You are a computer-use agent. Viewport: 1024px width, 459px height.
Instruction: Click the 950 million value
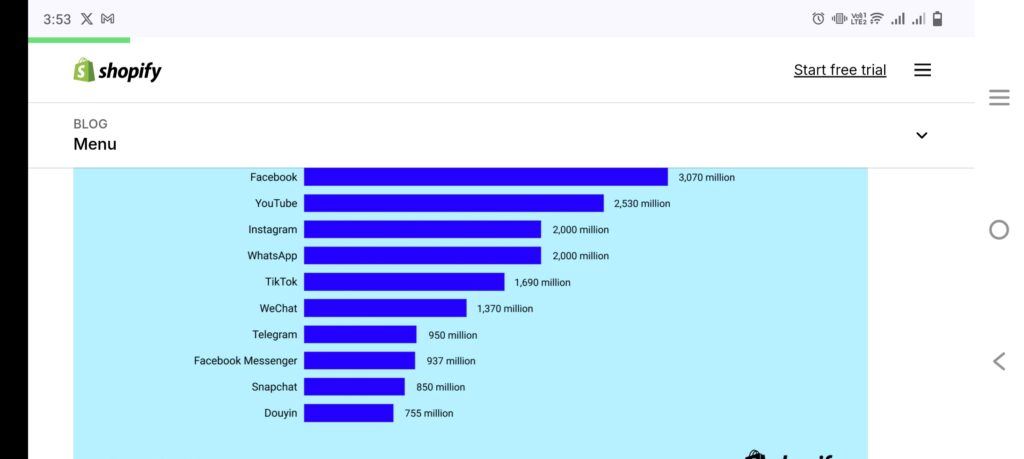[453, 335]
